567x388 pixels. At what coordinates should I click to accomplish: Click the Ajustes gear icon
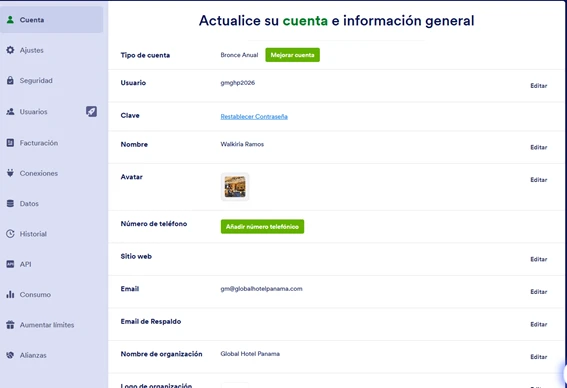tap(10, 50)
